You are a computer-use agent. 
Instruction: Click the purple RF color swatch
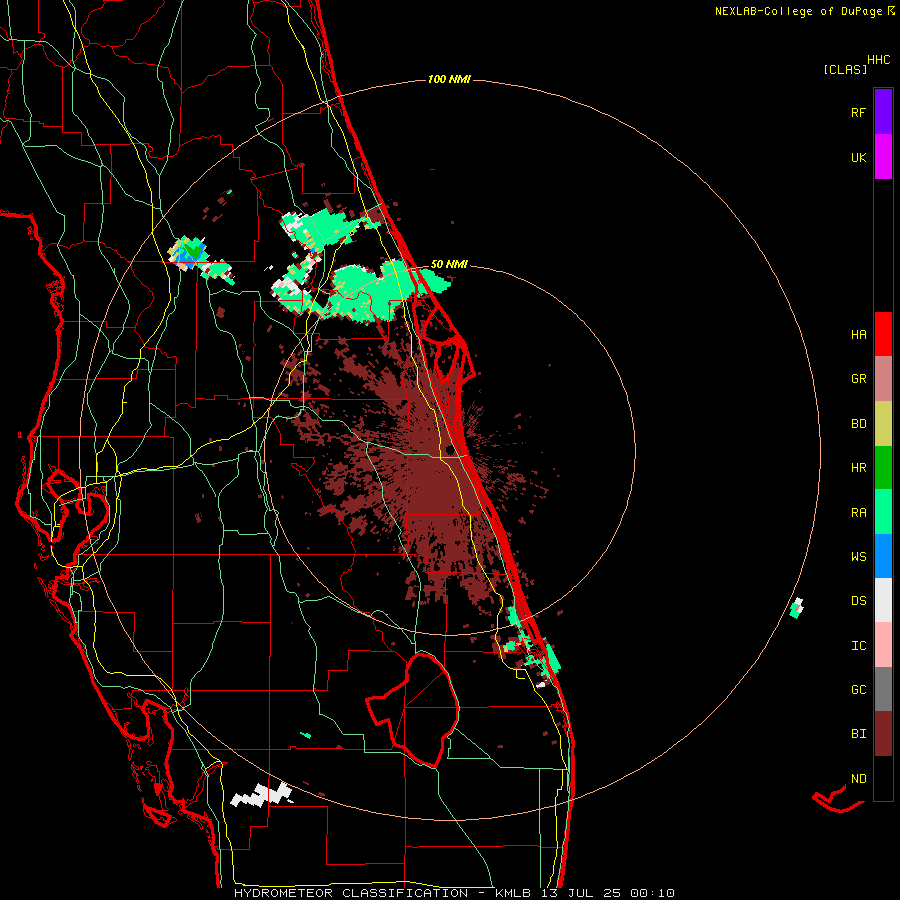pos(883,112)
